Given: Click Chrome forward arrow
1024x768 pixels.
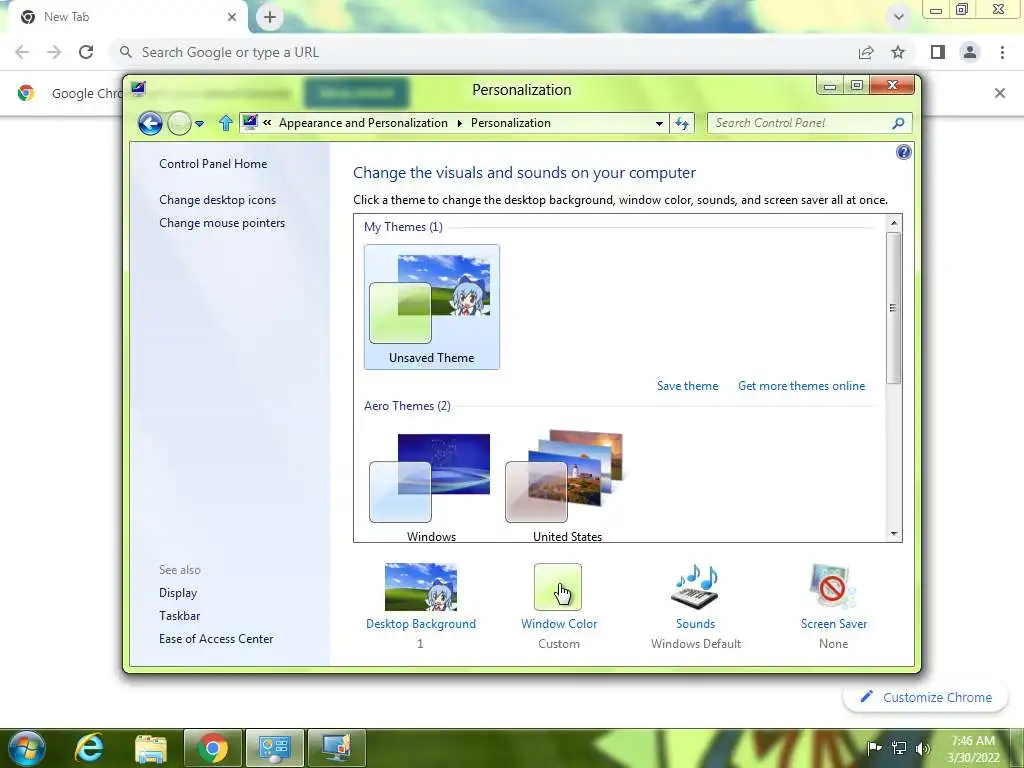Looking at the screenshot, I should tap(54, 52).
